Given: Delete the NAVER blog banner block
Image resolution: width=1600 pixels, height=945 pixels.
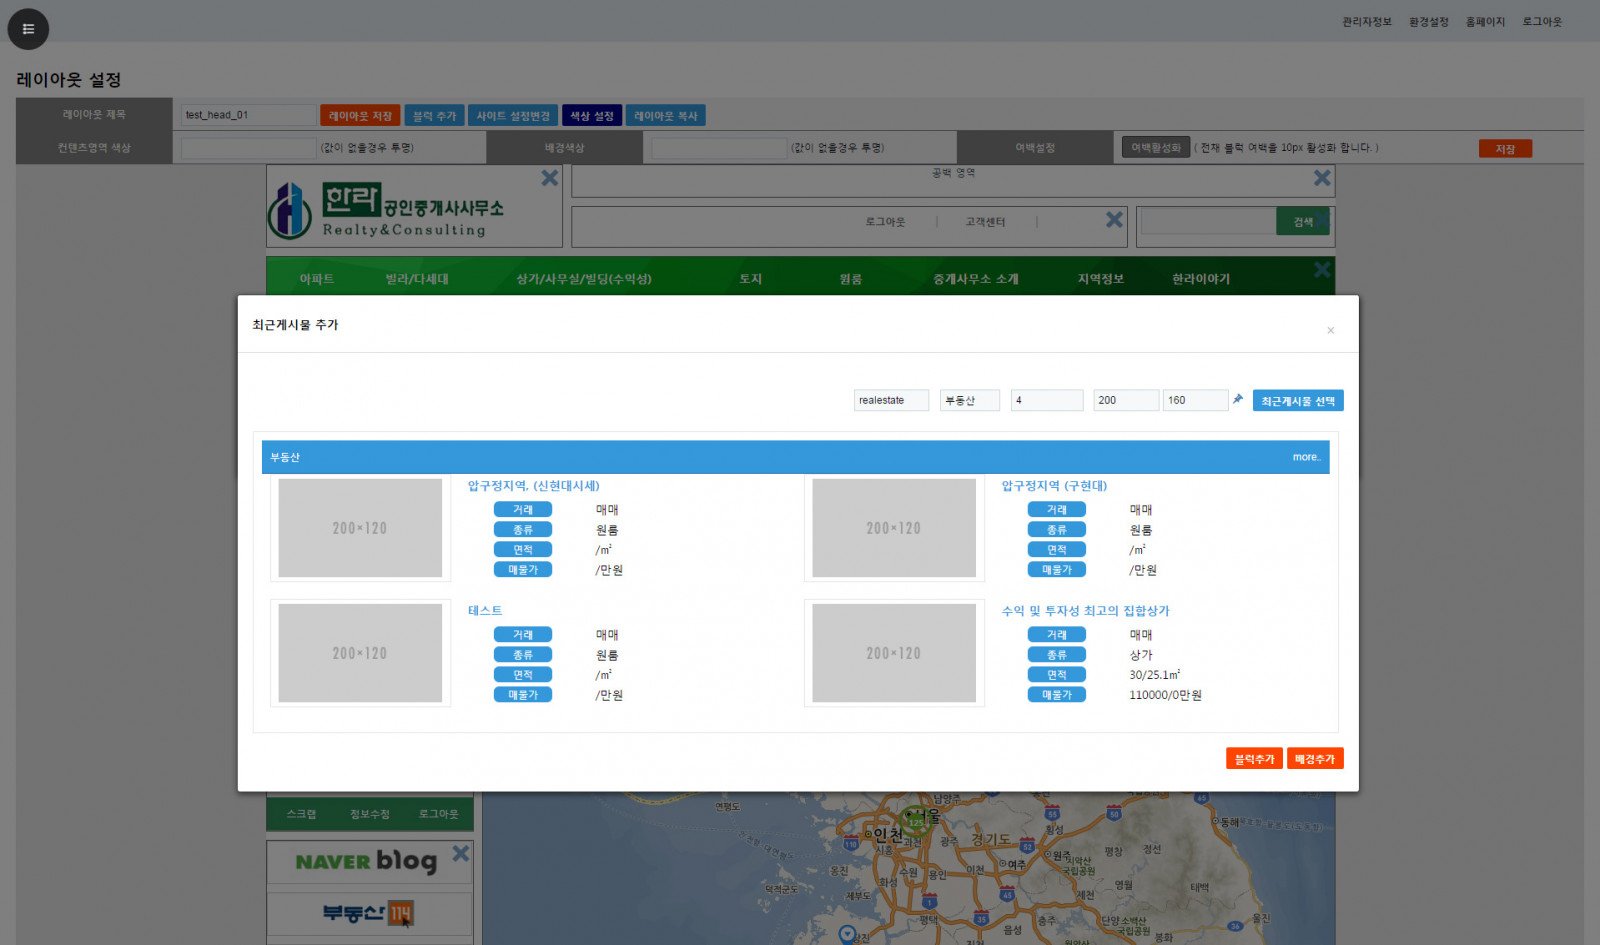Looking at the screenshot, I should tap(460, 853).
